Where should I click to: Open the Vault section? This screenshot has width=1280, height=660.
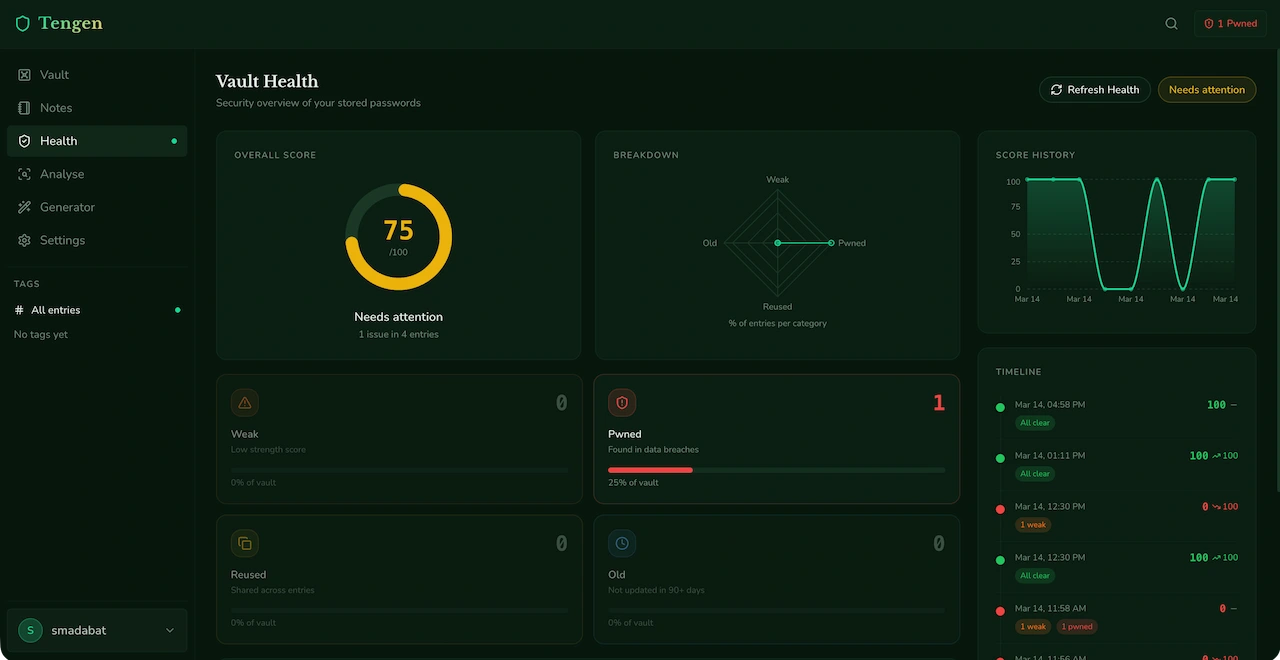tap(97, 75)
